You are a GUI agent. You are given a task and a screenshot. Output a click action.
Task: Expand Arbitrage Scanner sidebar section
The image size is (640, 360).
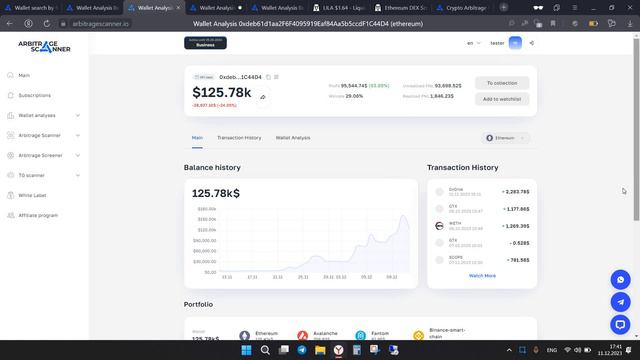pos(43,136)
